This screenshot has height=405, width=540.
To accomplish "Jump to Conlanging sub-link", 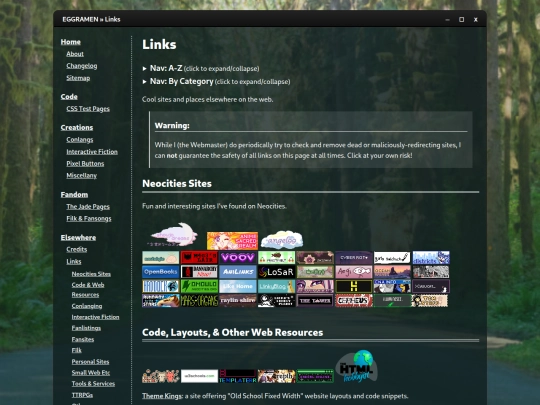I will tap(87, 306).
